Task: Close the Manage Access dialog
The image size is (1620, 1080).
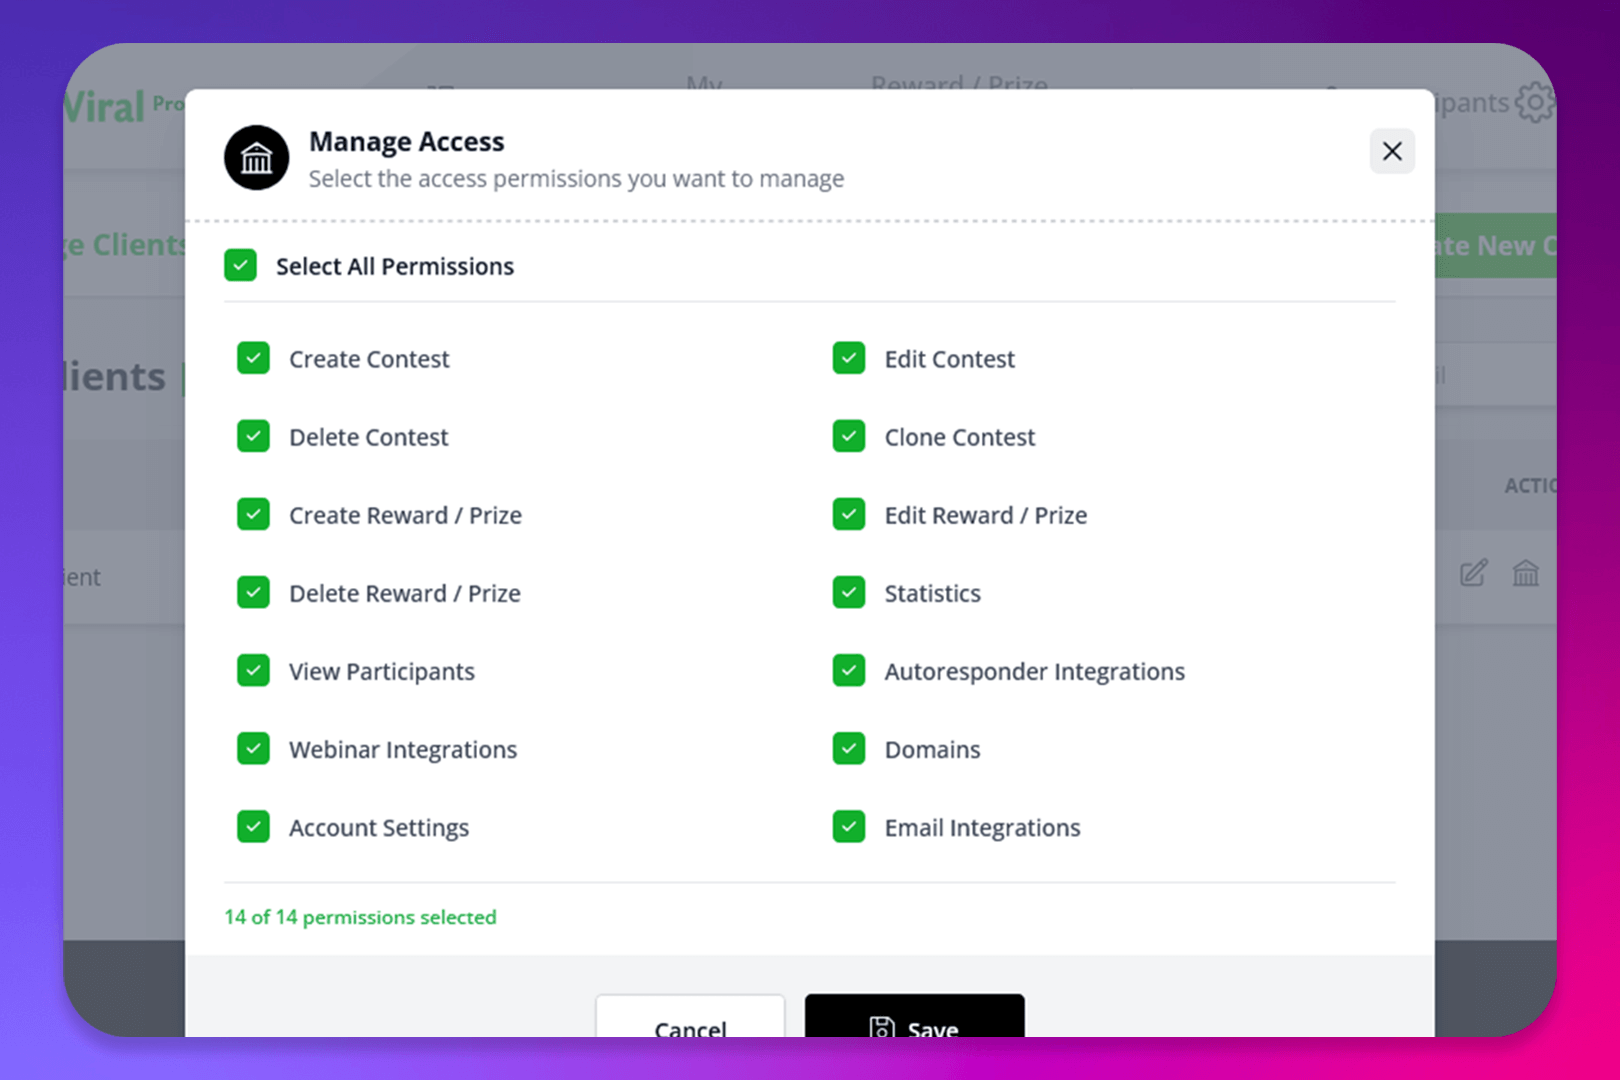Action: (1391, 152)
